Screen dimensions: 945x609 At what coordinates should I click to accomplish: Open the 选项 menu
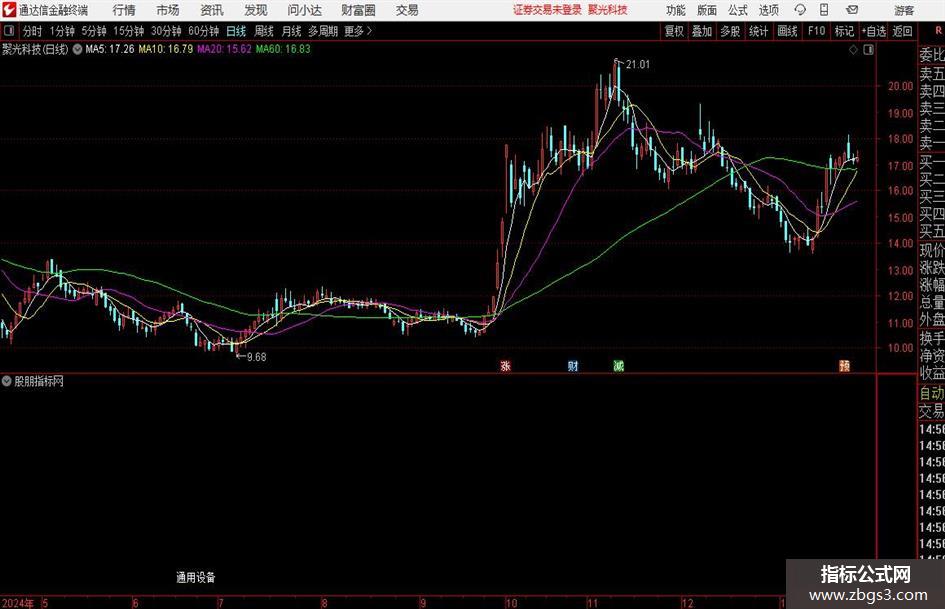coord(768,10)
